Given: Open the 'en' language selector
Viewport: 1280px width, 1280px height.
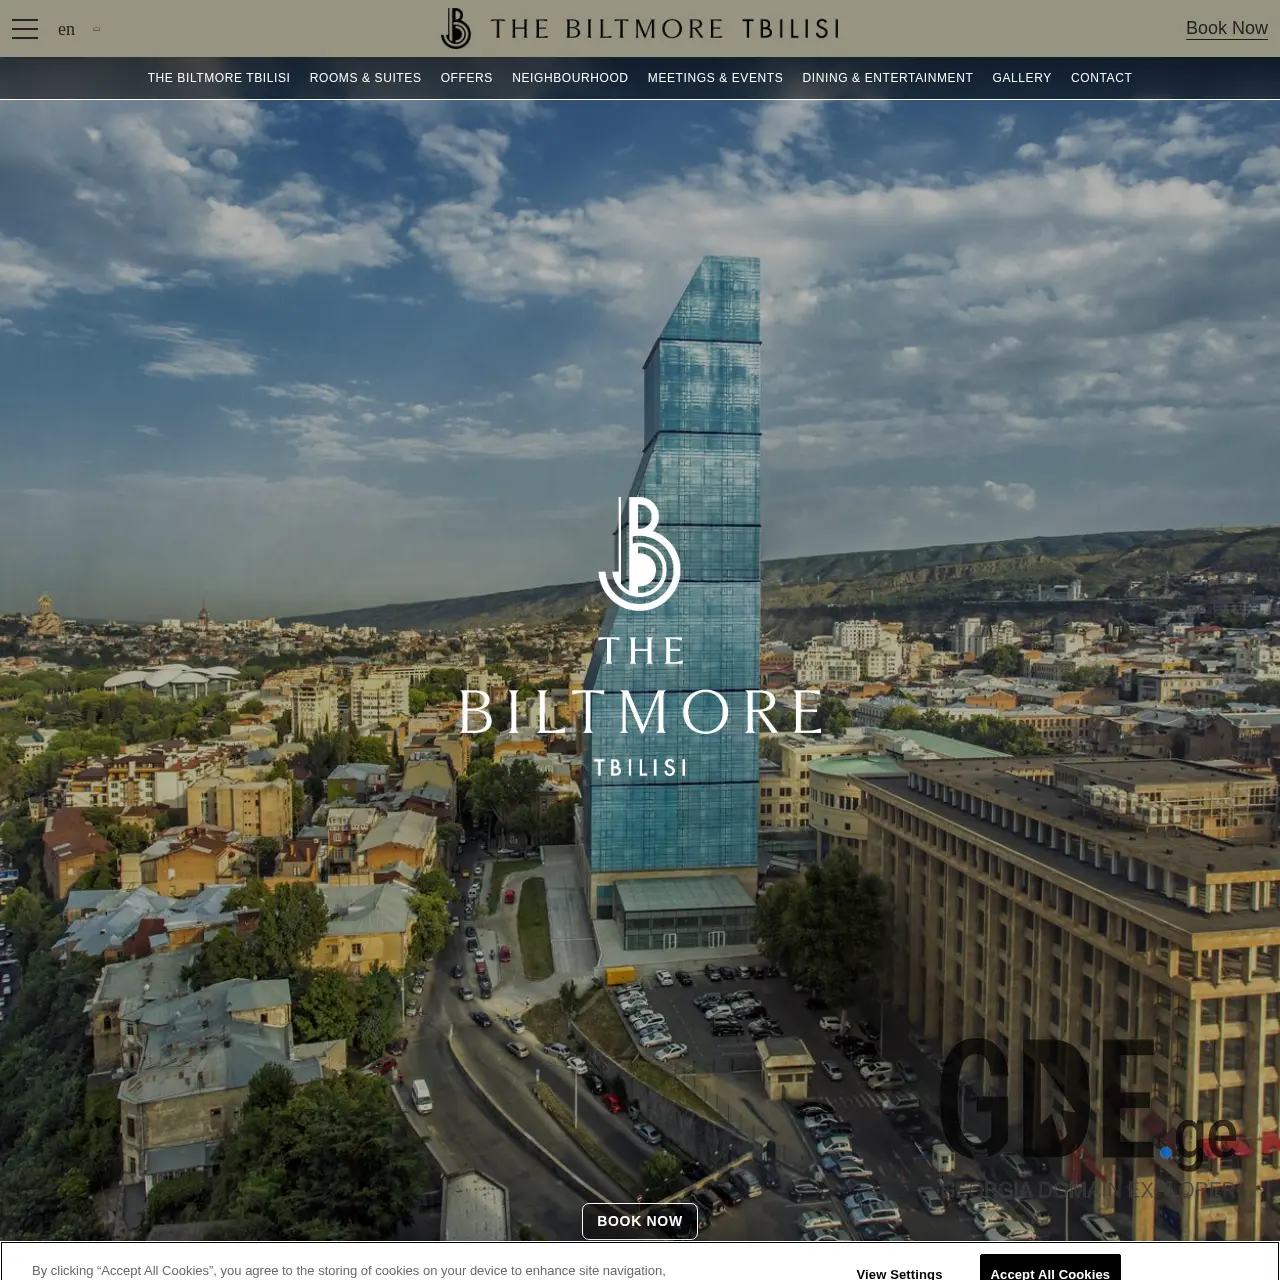Looking at the screenshot, I should point(79,29).
